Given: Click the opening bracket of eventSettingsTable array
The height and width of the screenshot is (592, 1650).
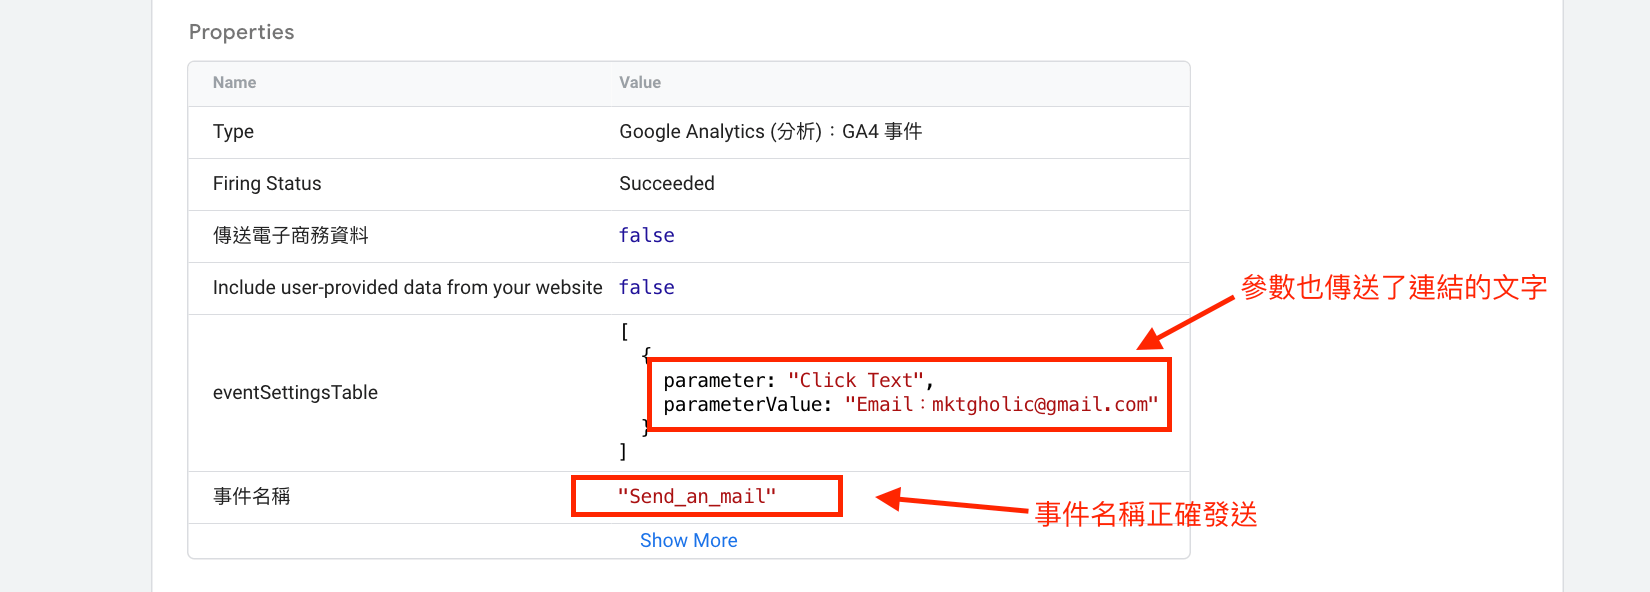Looking at the screenshot, I should point(624,332).
